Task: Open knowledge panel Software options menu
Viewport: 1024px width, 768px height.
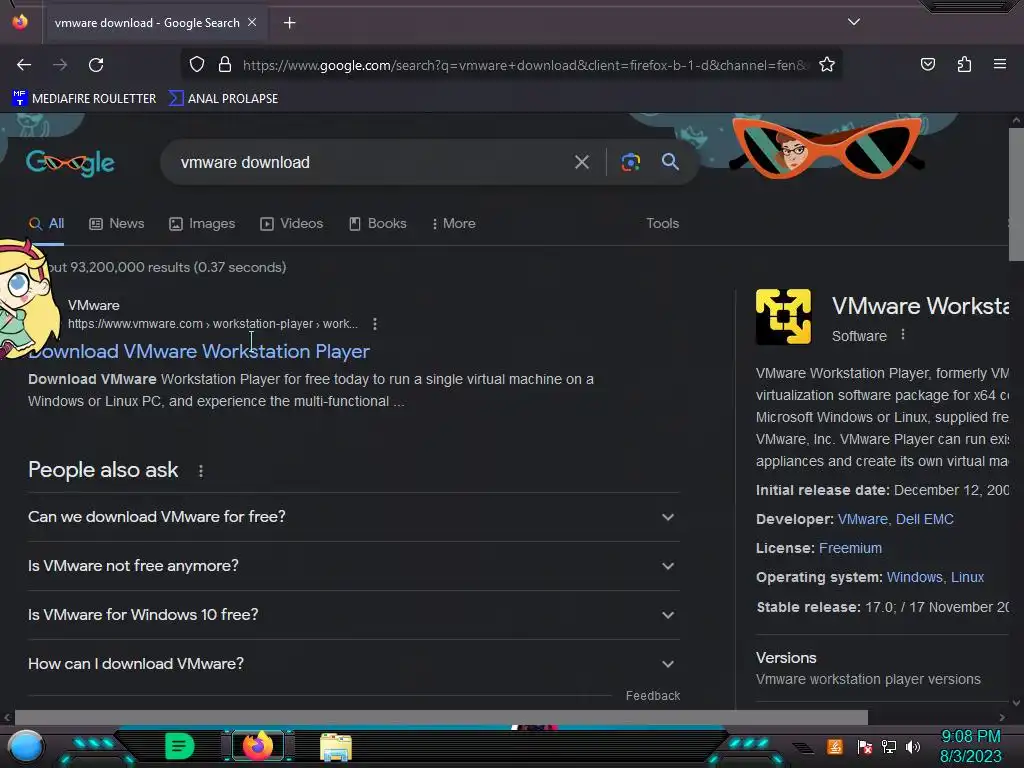Action: coord(903,334)
